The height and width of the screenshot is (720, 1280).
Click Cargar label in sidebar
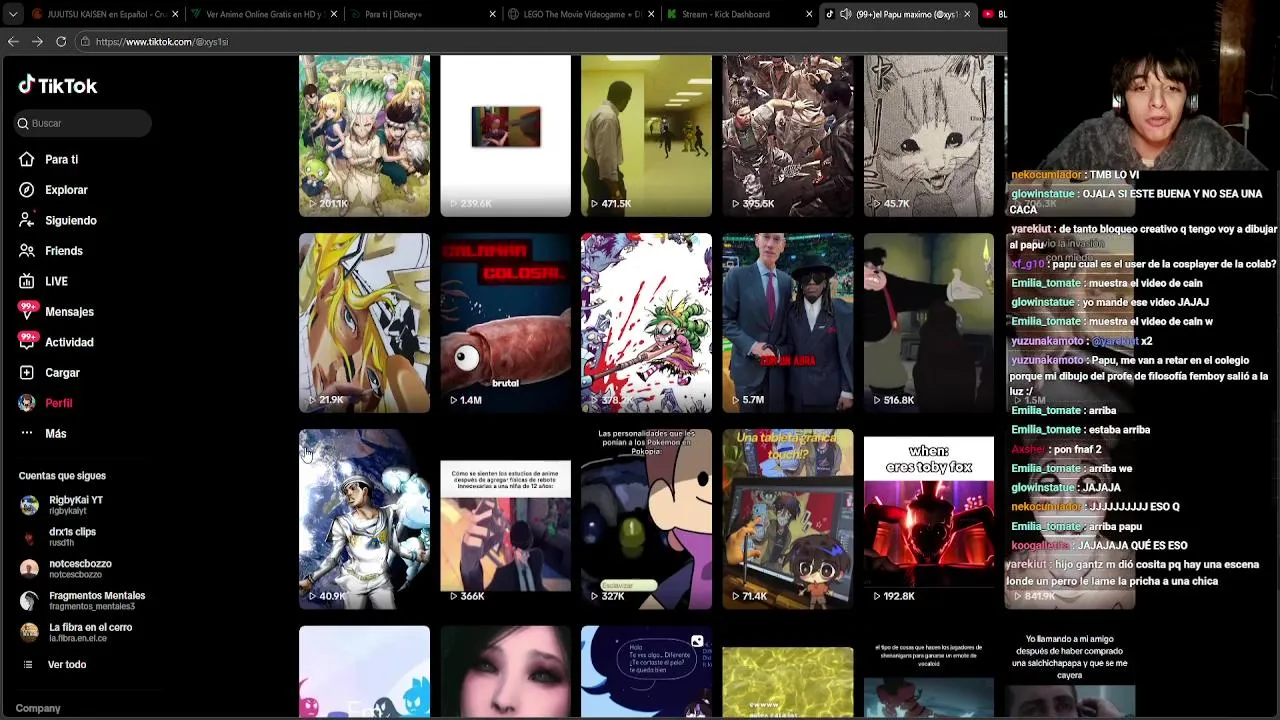tap(62, 373)
